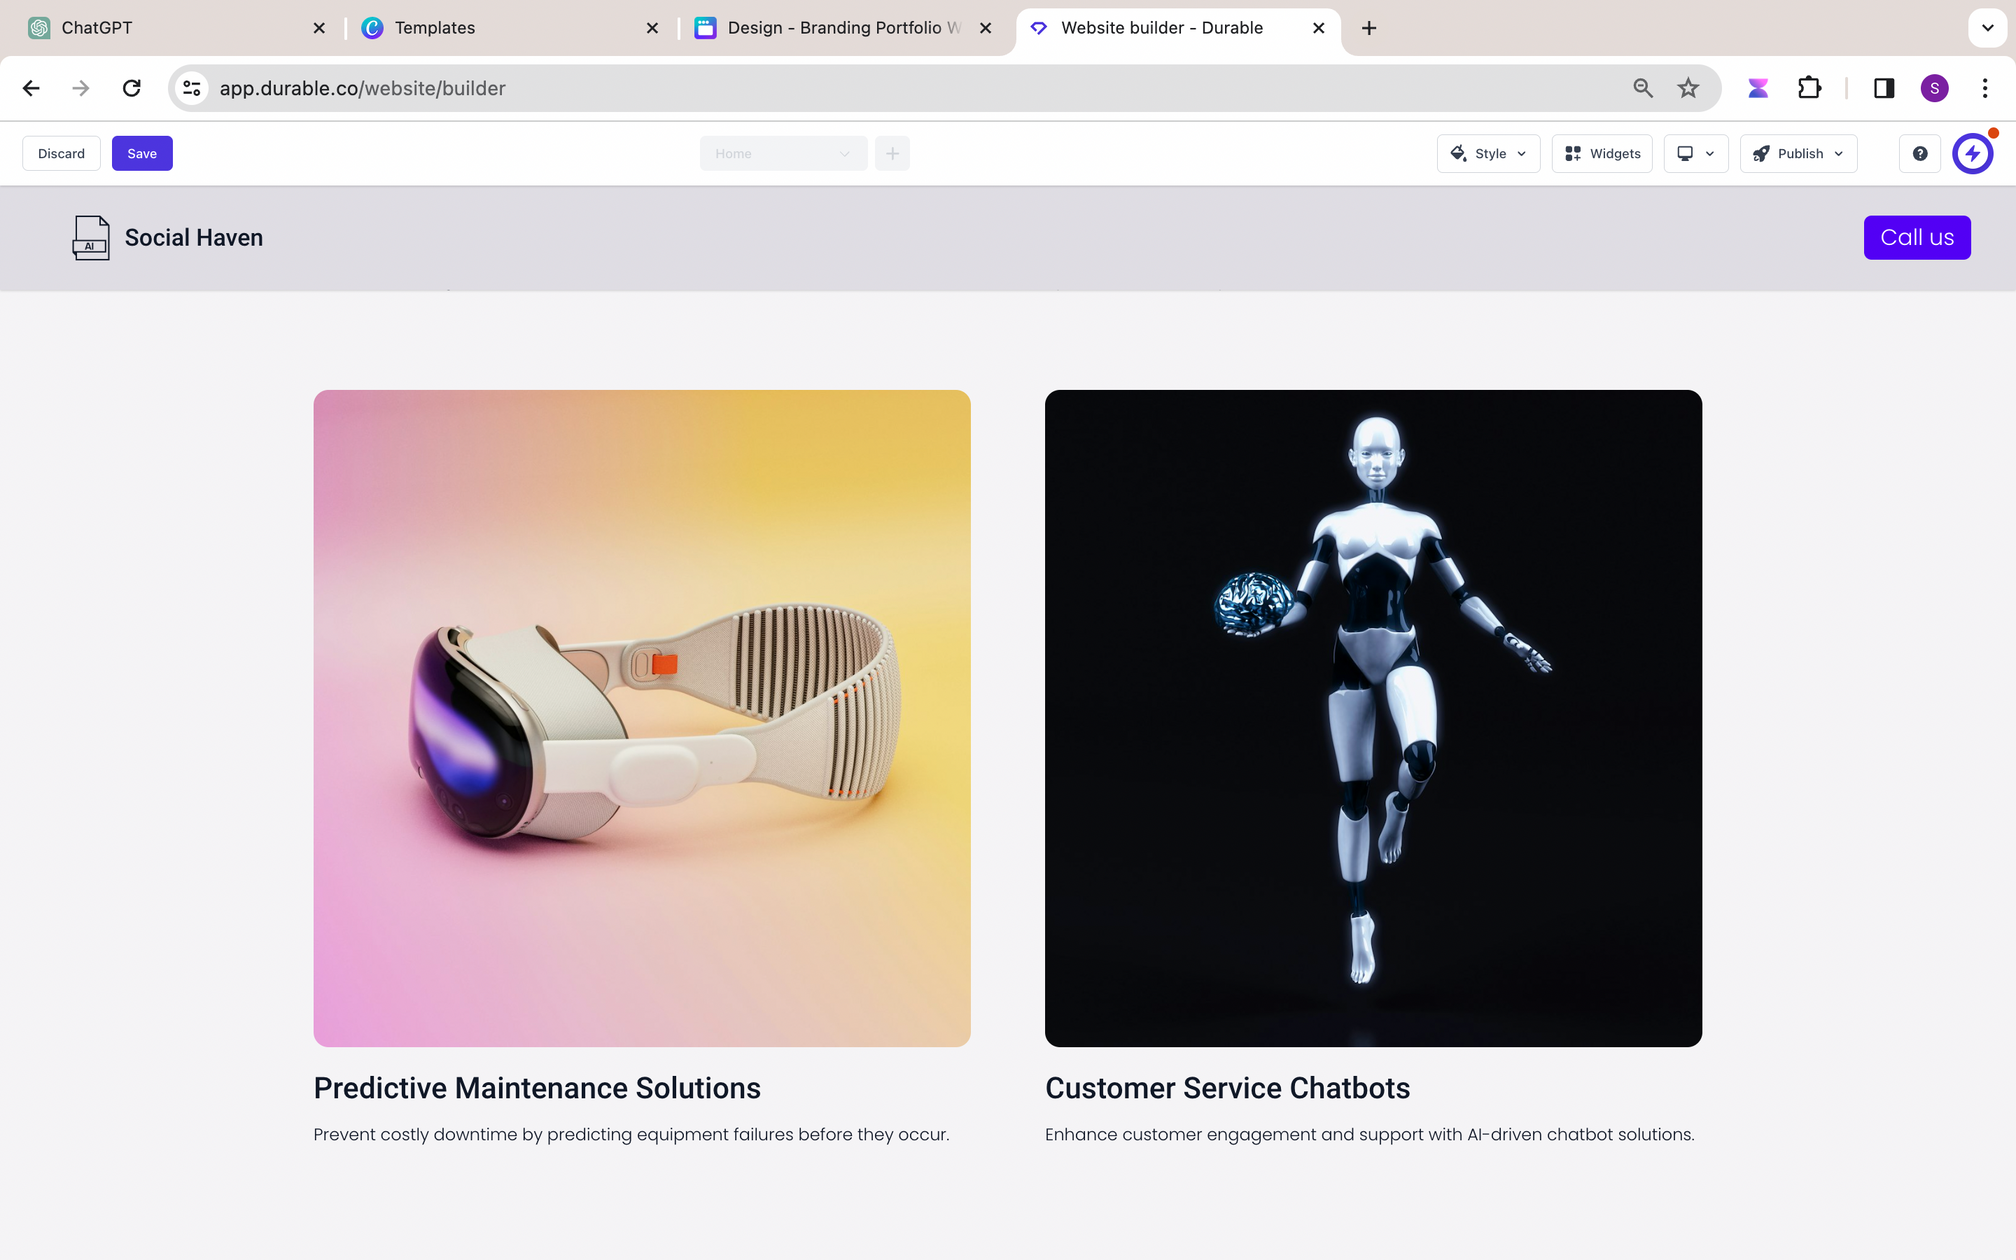Open the Widgets panel
Image resolution: width=2016 pixels, height=1260 pixels.
1602,153
